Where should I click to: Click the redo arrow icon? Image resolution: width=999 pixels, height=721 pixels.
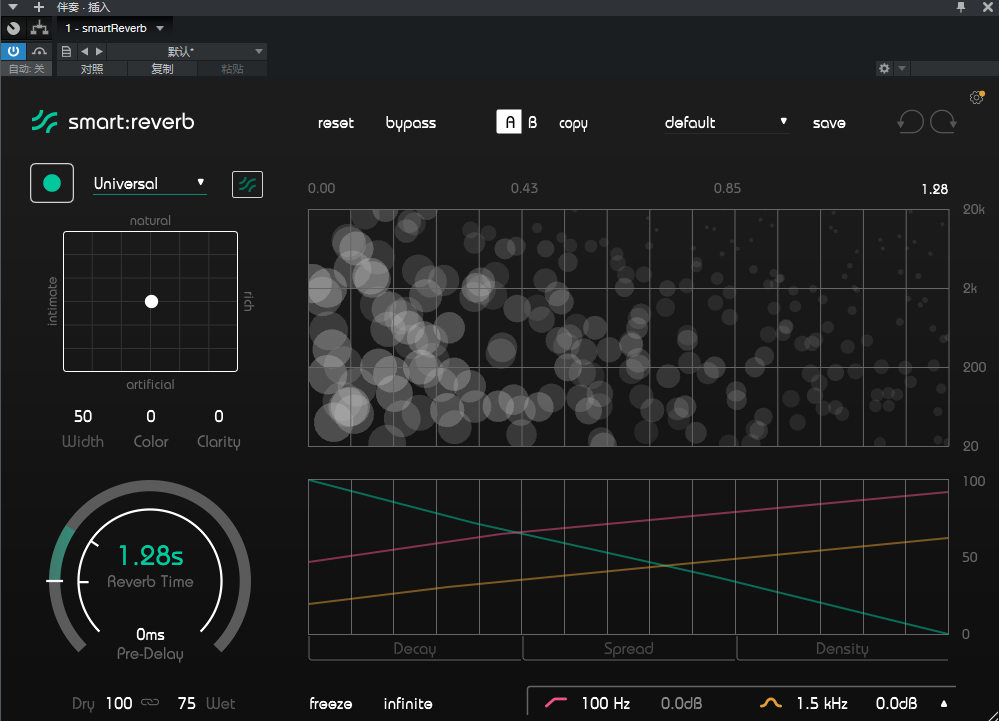[x=944, y=122]
